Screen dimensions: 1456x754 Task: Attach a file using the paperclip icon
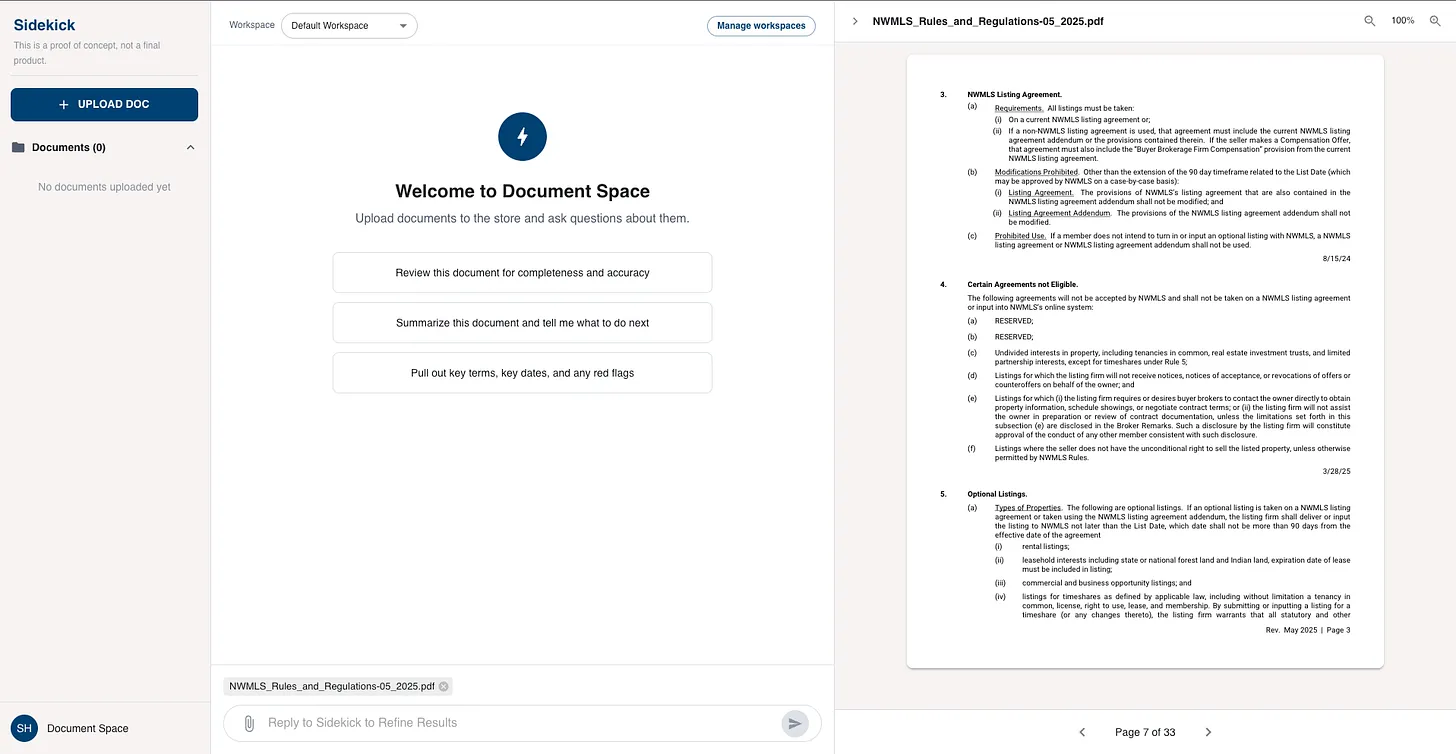click(248, 722)
